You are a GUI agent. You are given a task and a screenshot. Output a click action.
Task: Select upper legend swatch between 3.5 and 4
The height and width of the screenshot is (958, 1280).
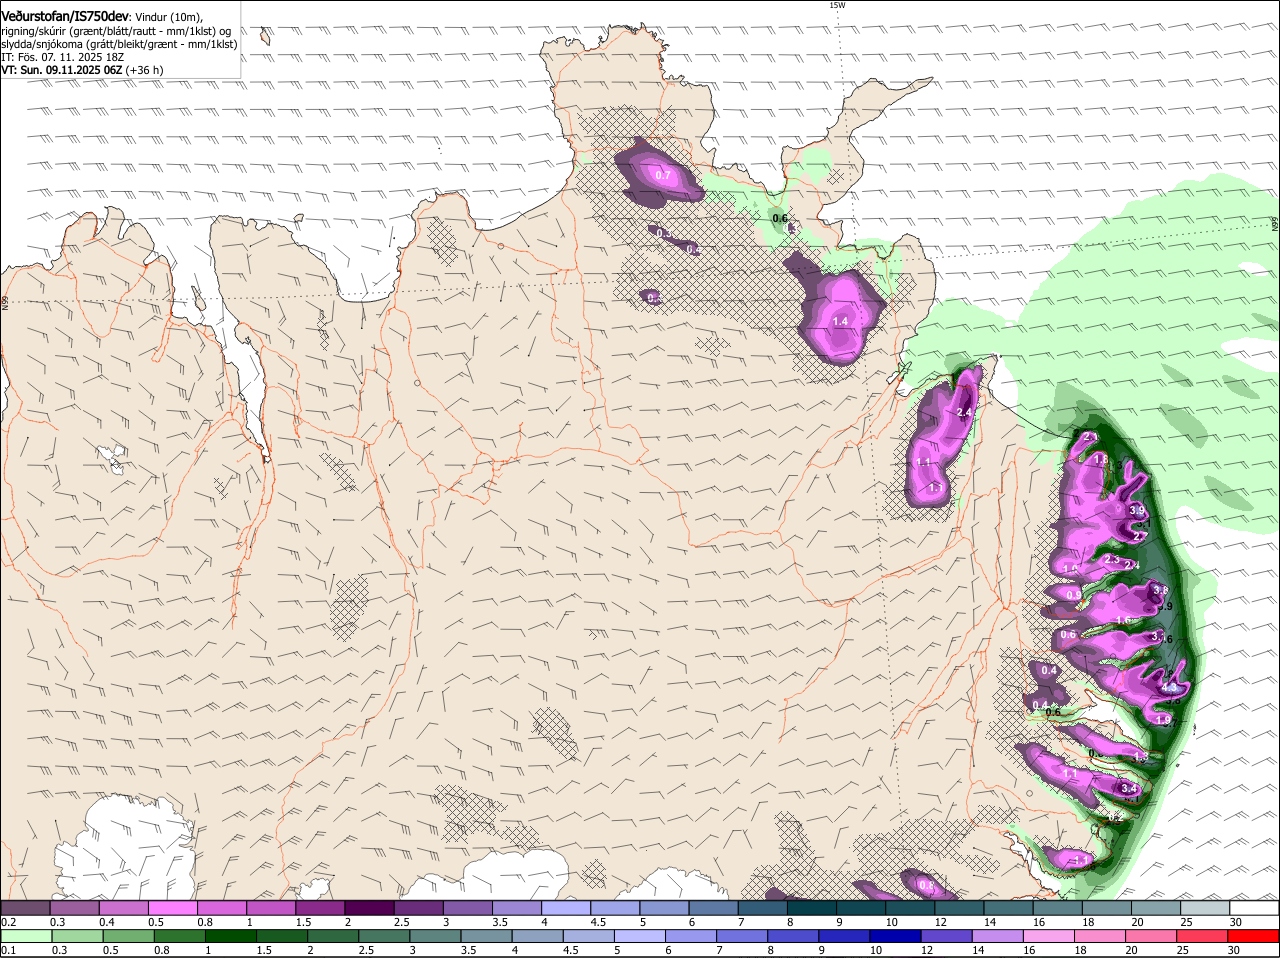pos(517,908)
